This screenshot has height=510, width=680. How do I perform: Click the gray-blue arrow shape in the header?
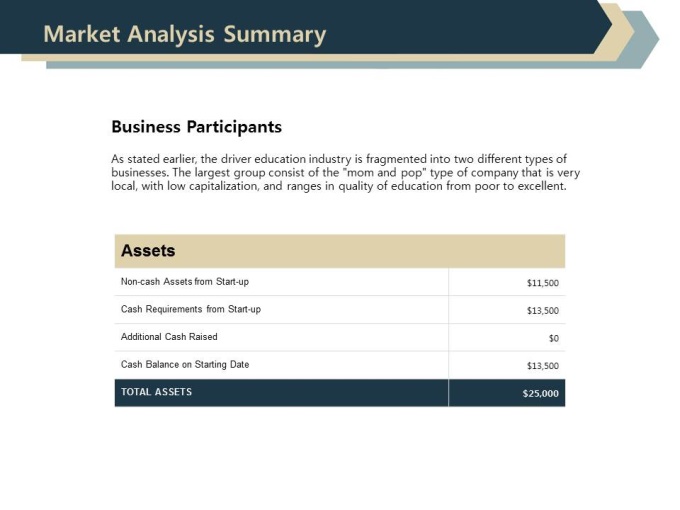click(646, 40)
